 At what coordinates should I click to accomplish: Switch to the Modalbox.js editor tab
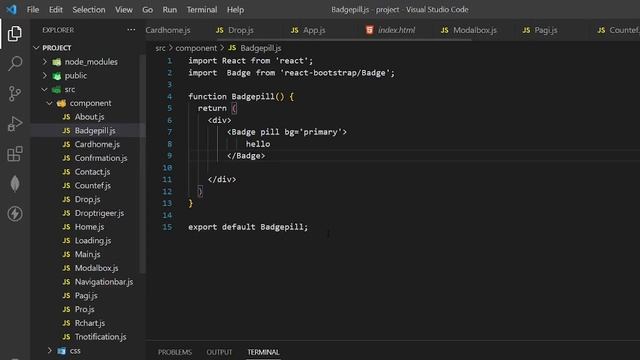[x=475, y=30]
